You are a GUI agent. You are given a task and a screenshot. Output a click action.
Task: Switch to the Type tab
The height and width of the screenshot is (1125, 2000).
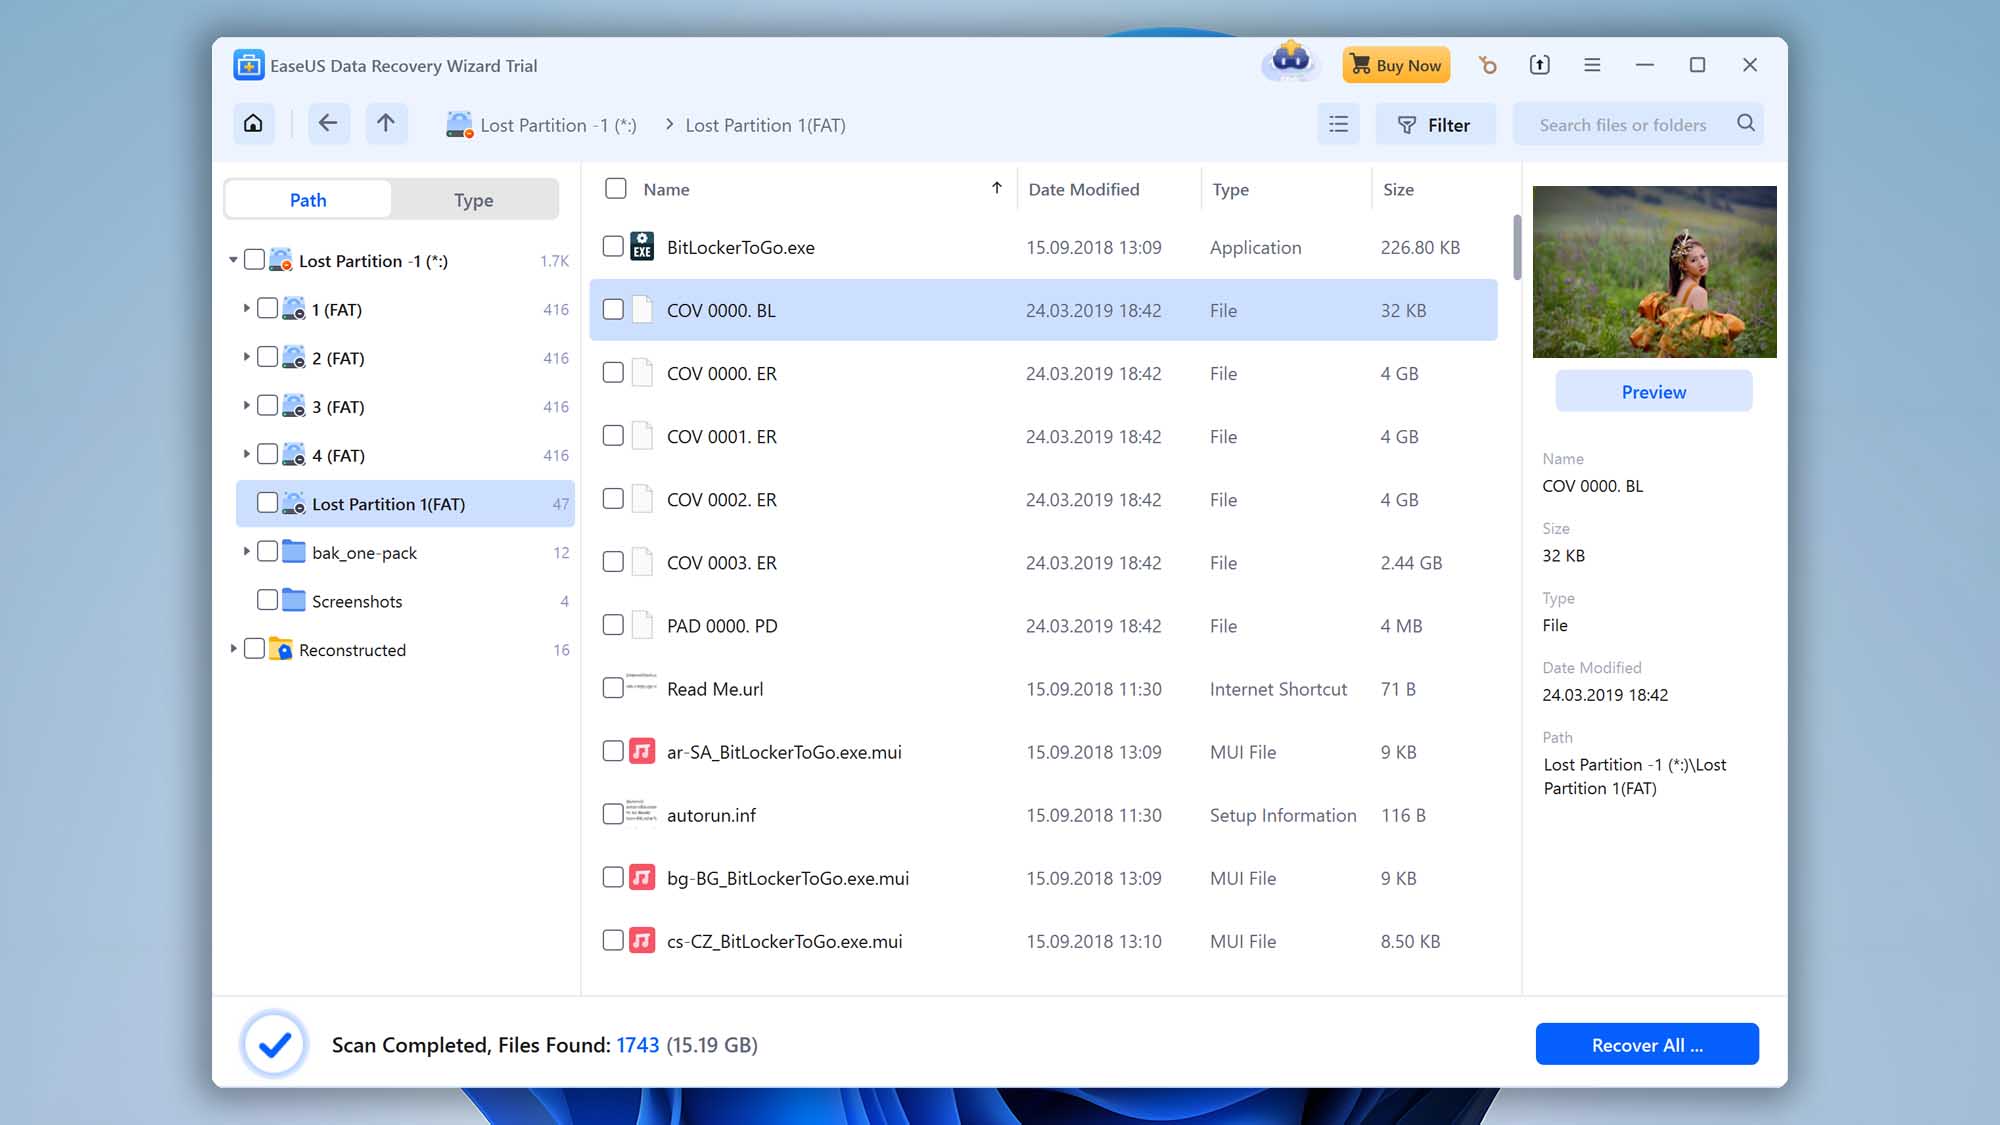474,199
